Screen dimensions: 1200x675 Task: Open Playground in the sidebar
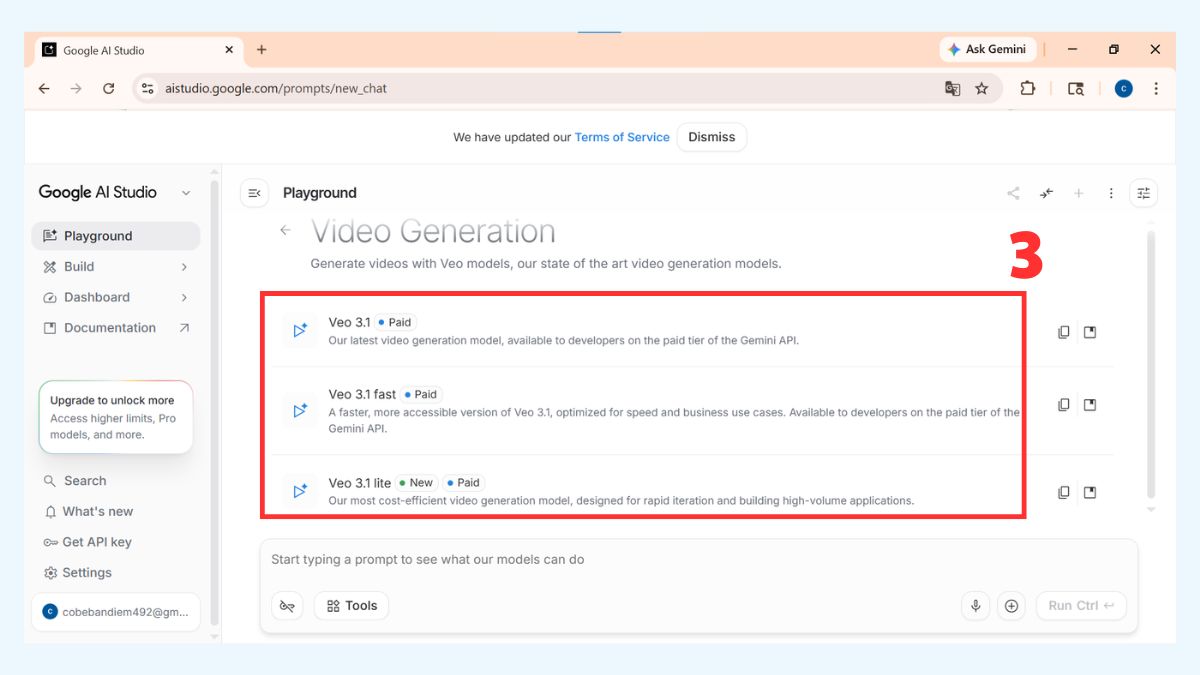[x=116, y=236]
